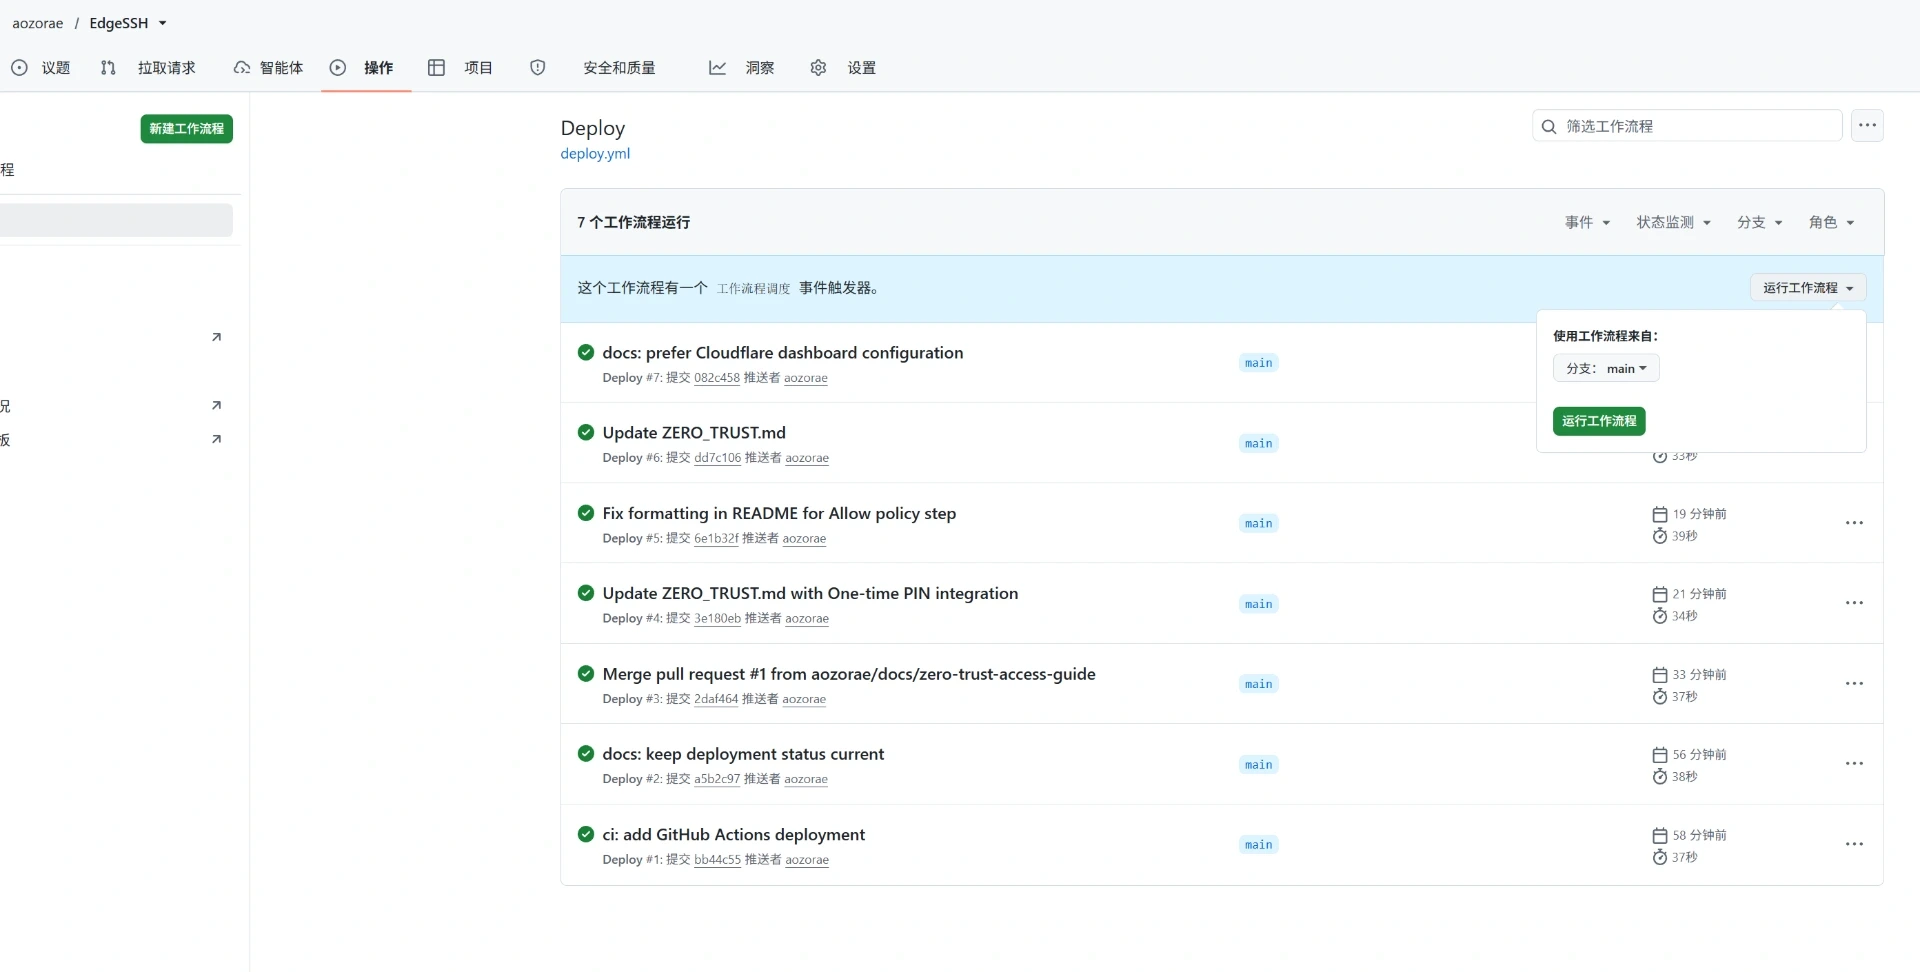Click success check icon of 'ci: add GitHub Actions deployment'
Viewport: 1920px width, 972px height.
[586, 834]
